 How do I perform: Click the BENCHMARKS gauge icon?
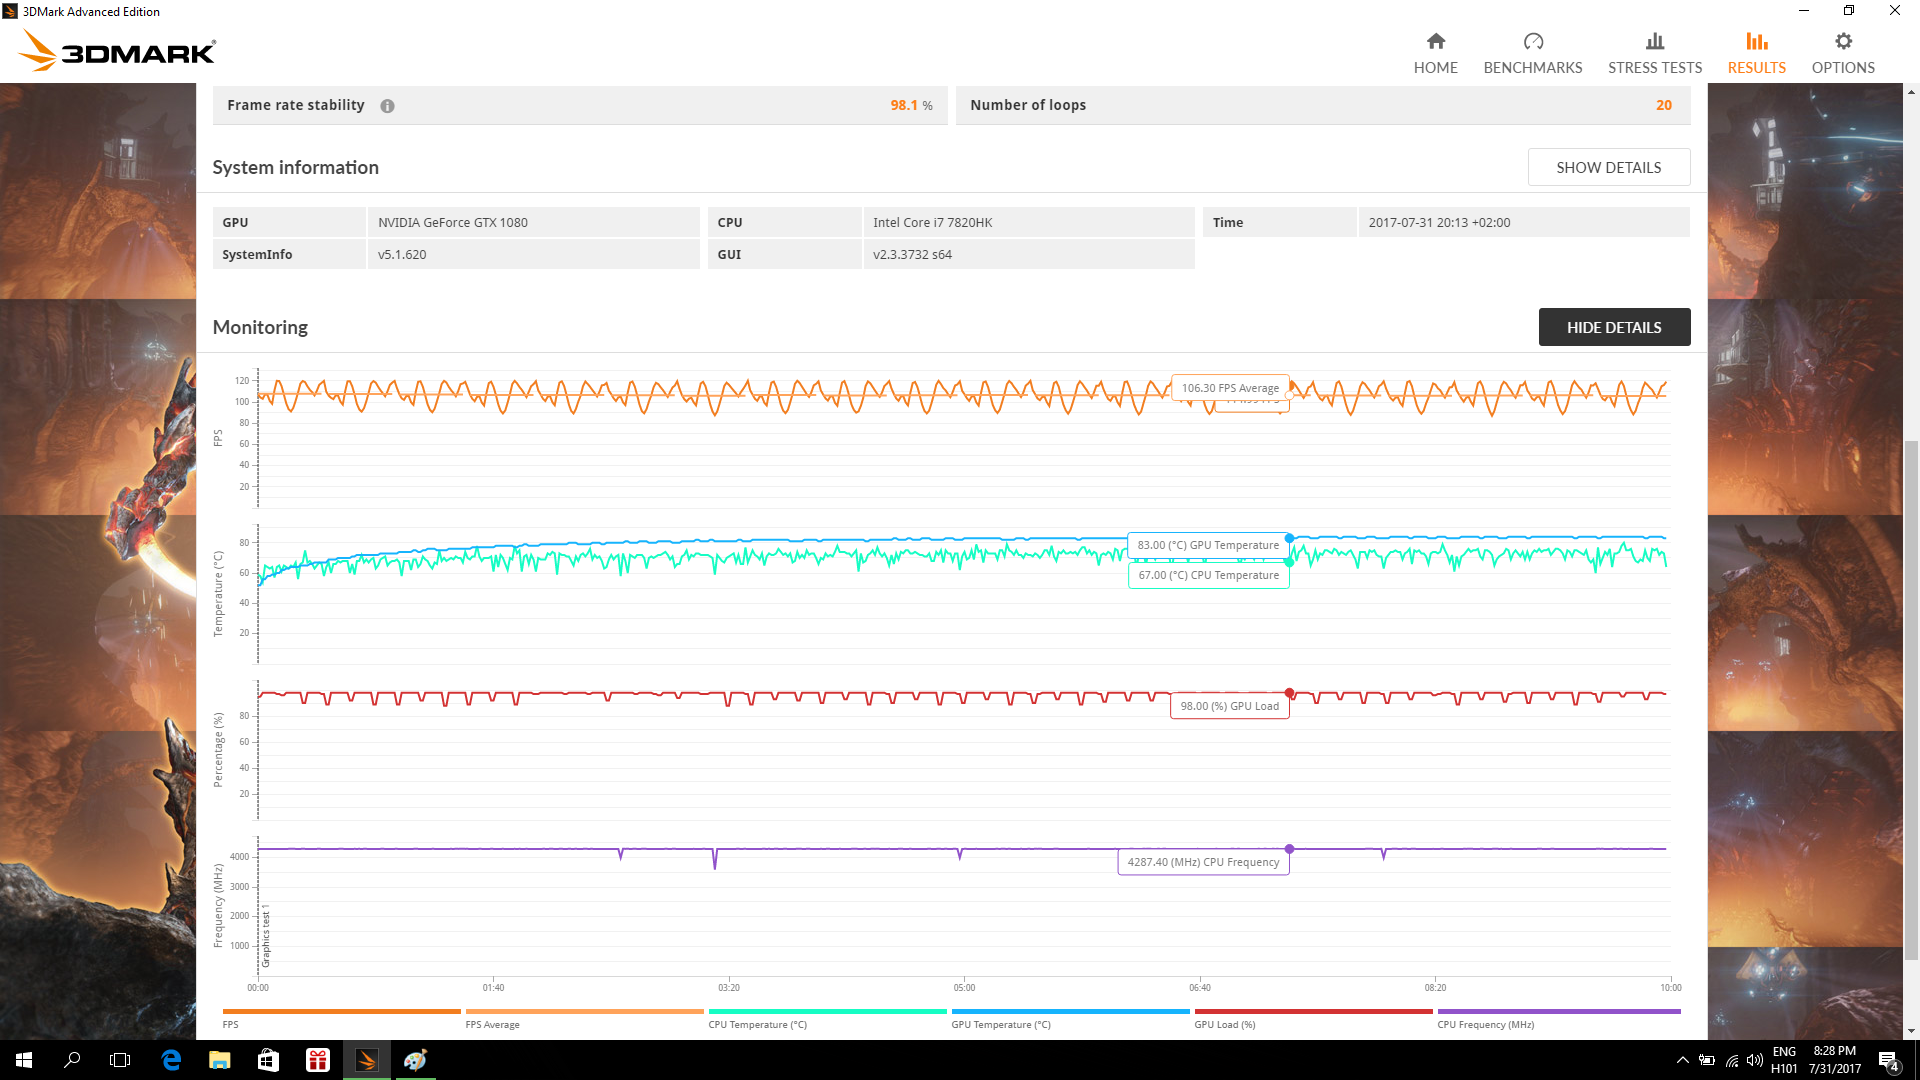(1533, 41)
